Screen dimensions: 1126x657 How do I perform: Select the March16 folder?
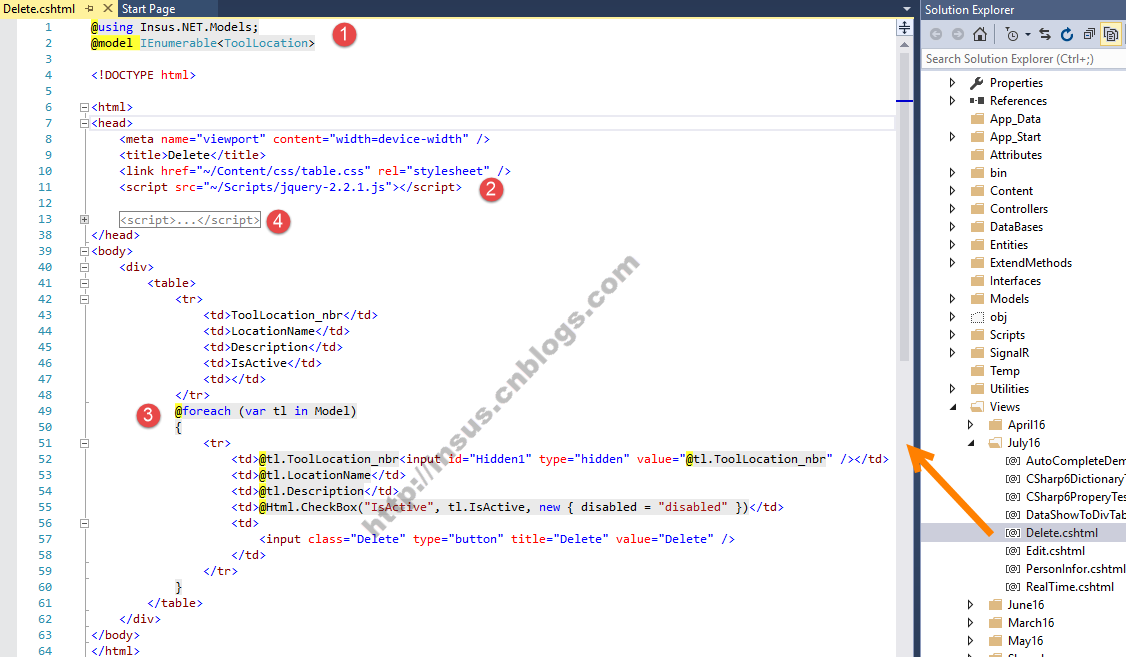pos(1030,623)
